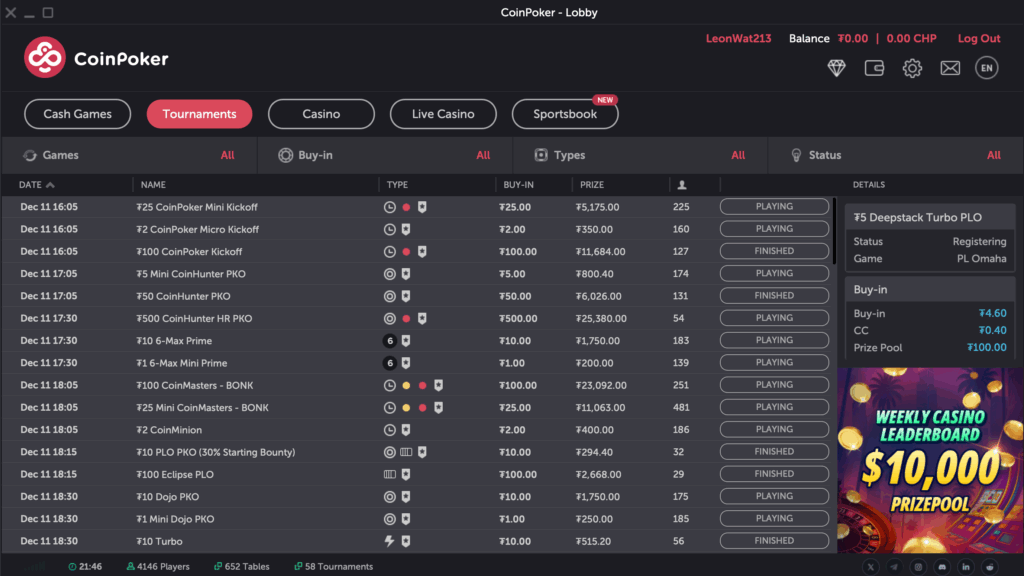The width and height of the screenshot is (1024, 576).
Task: Click the red dot on ₮500 CoinHunter HR PKO
Action: (406, 318)
